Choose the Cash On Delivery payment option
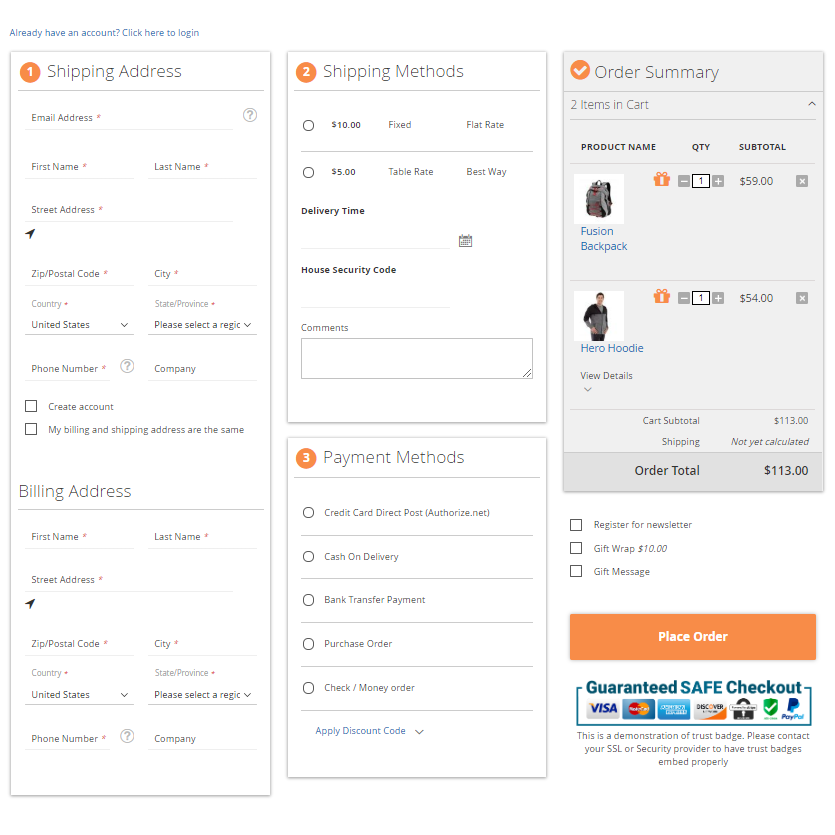Image resolution: width=835 pixels, height=835 pixels. tap(308, 557)
